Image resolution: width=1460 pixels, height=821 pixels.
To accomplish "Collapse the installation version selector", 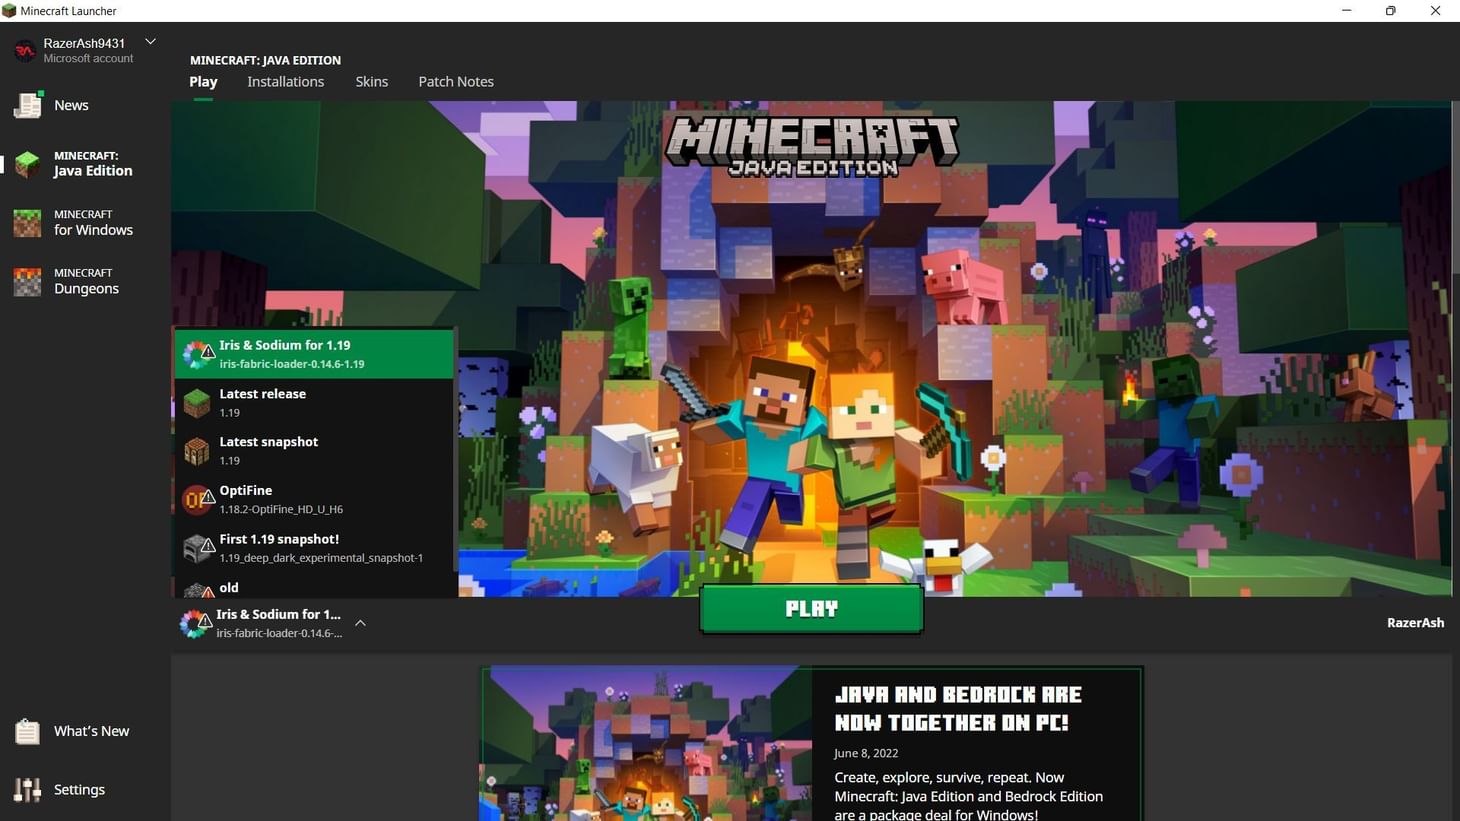I will [x=360, y=622].
